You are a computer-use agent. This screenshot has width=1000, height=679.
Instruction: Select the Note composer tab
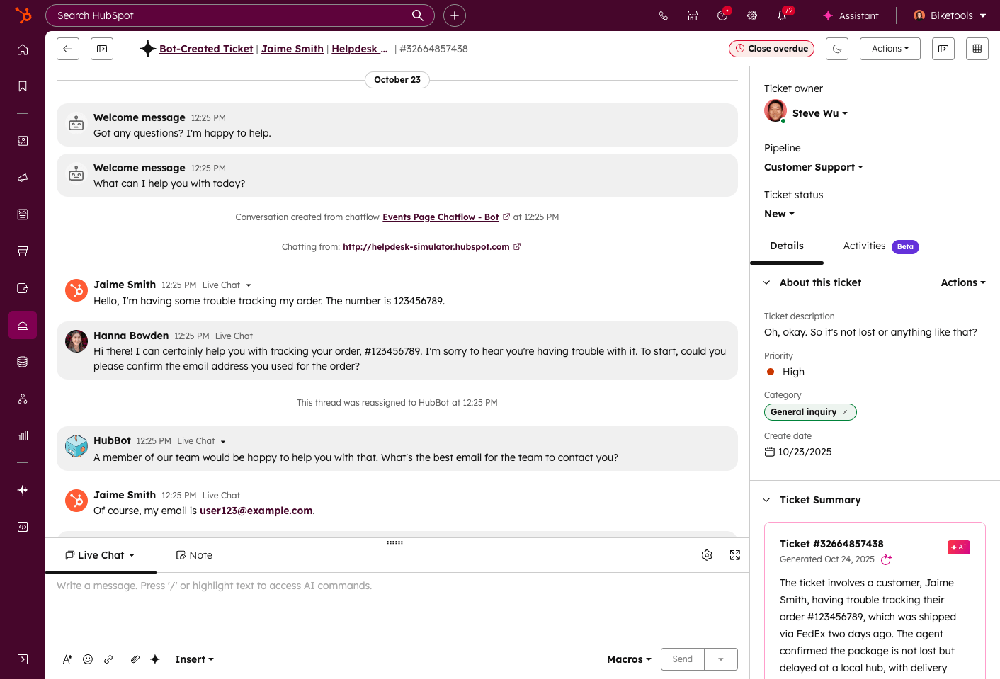tap(194, 555)
